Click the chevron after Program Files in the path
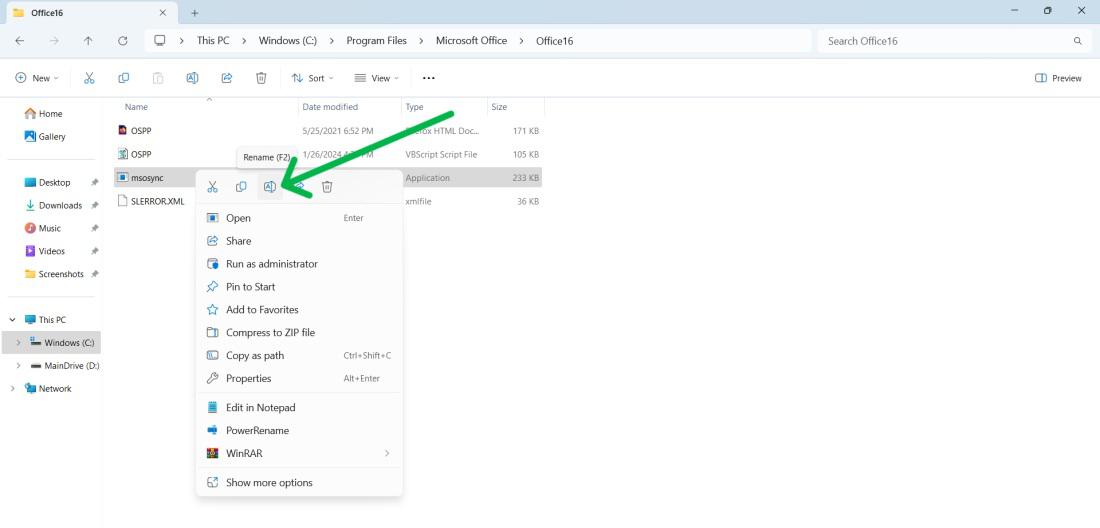 tap(422, 41)
